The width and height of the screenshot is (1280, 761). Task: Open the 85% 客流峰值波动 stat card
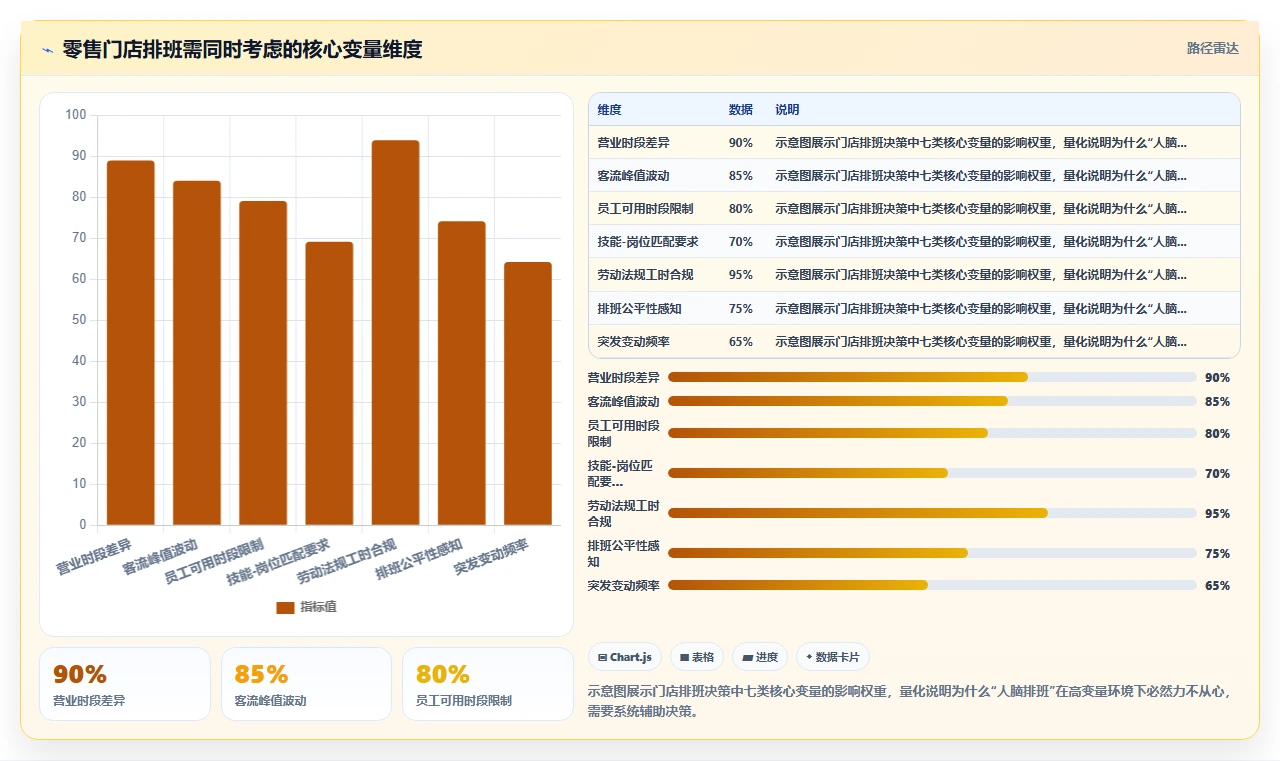tap(306, 684)
